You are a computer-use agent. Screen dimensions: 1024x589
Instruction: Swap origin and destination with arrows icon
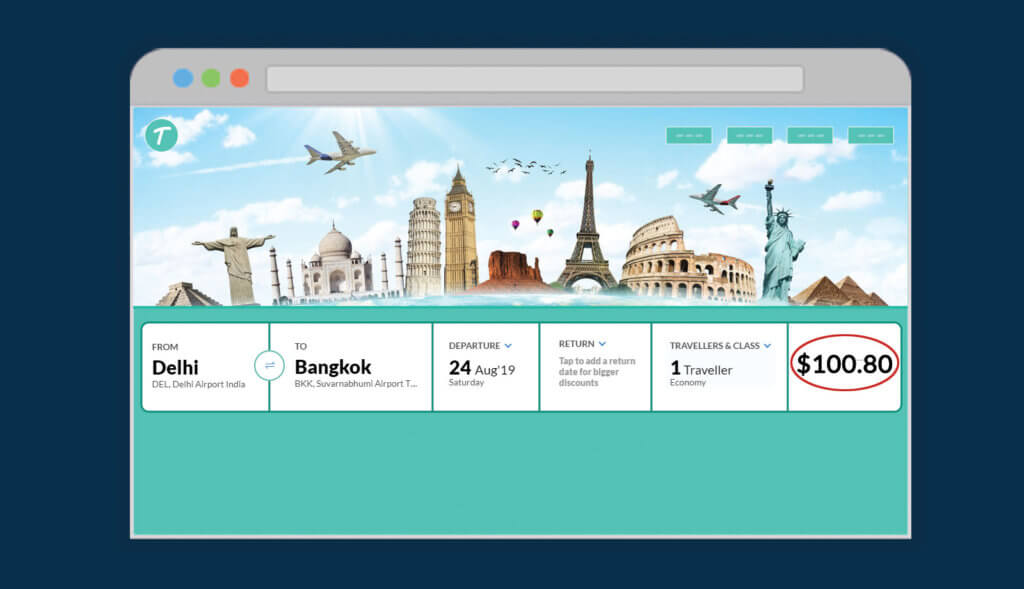[269, 366]
